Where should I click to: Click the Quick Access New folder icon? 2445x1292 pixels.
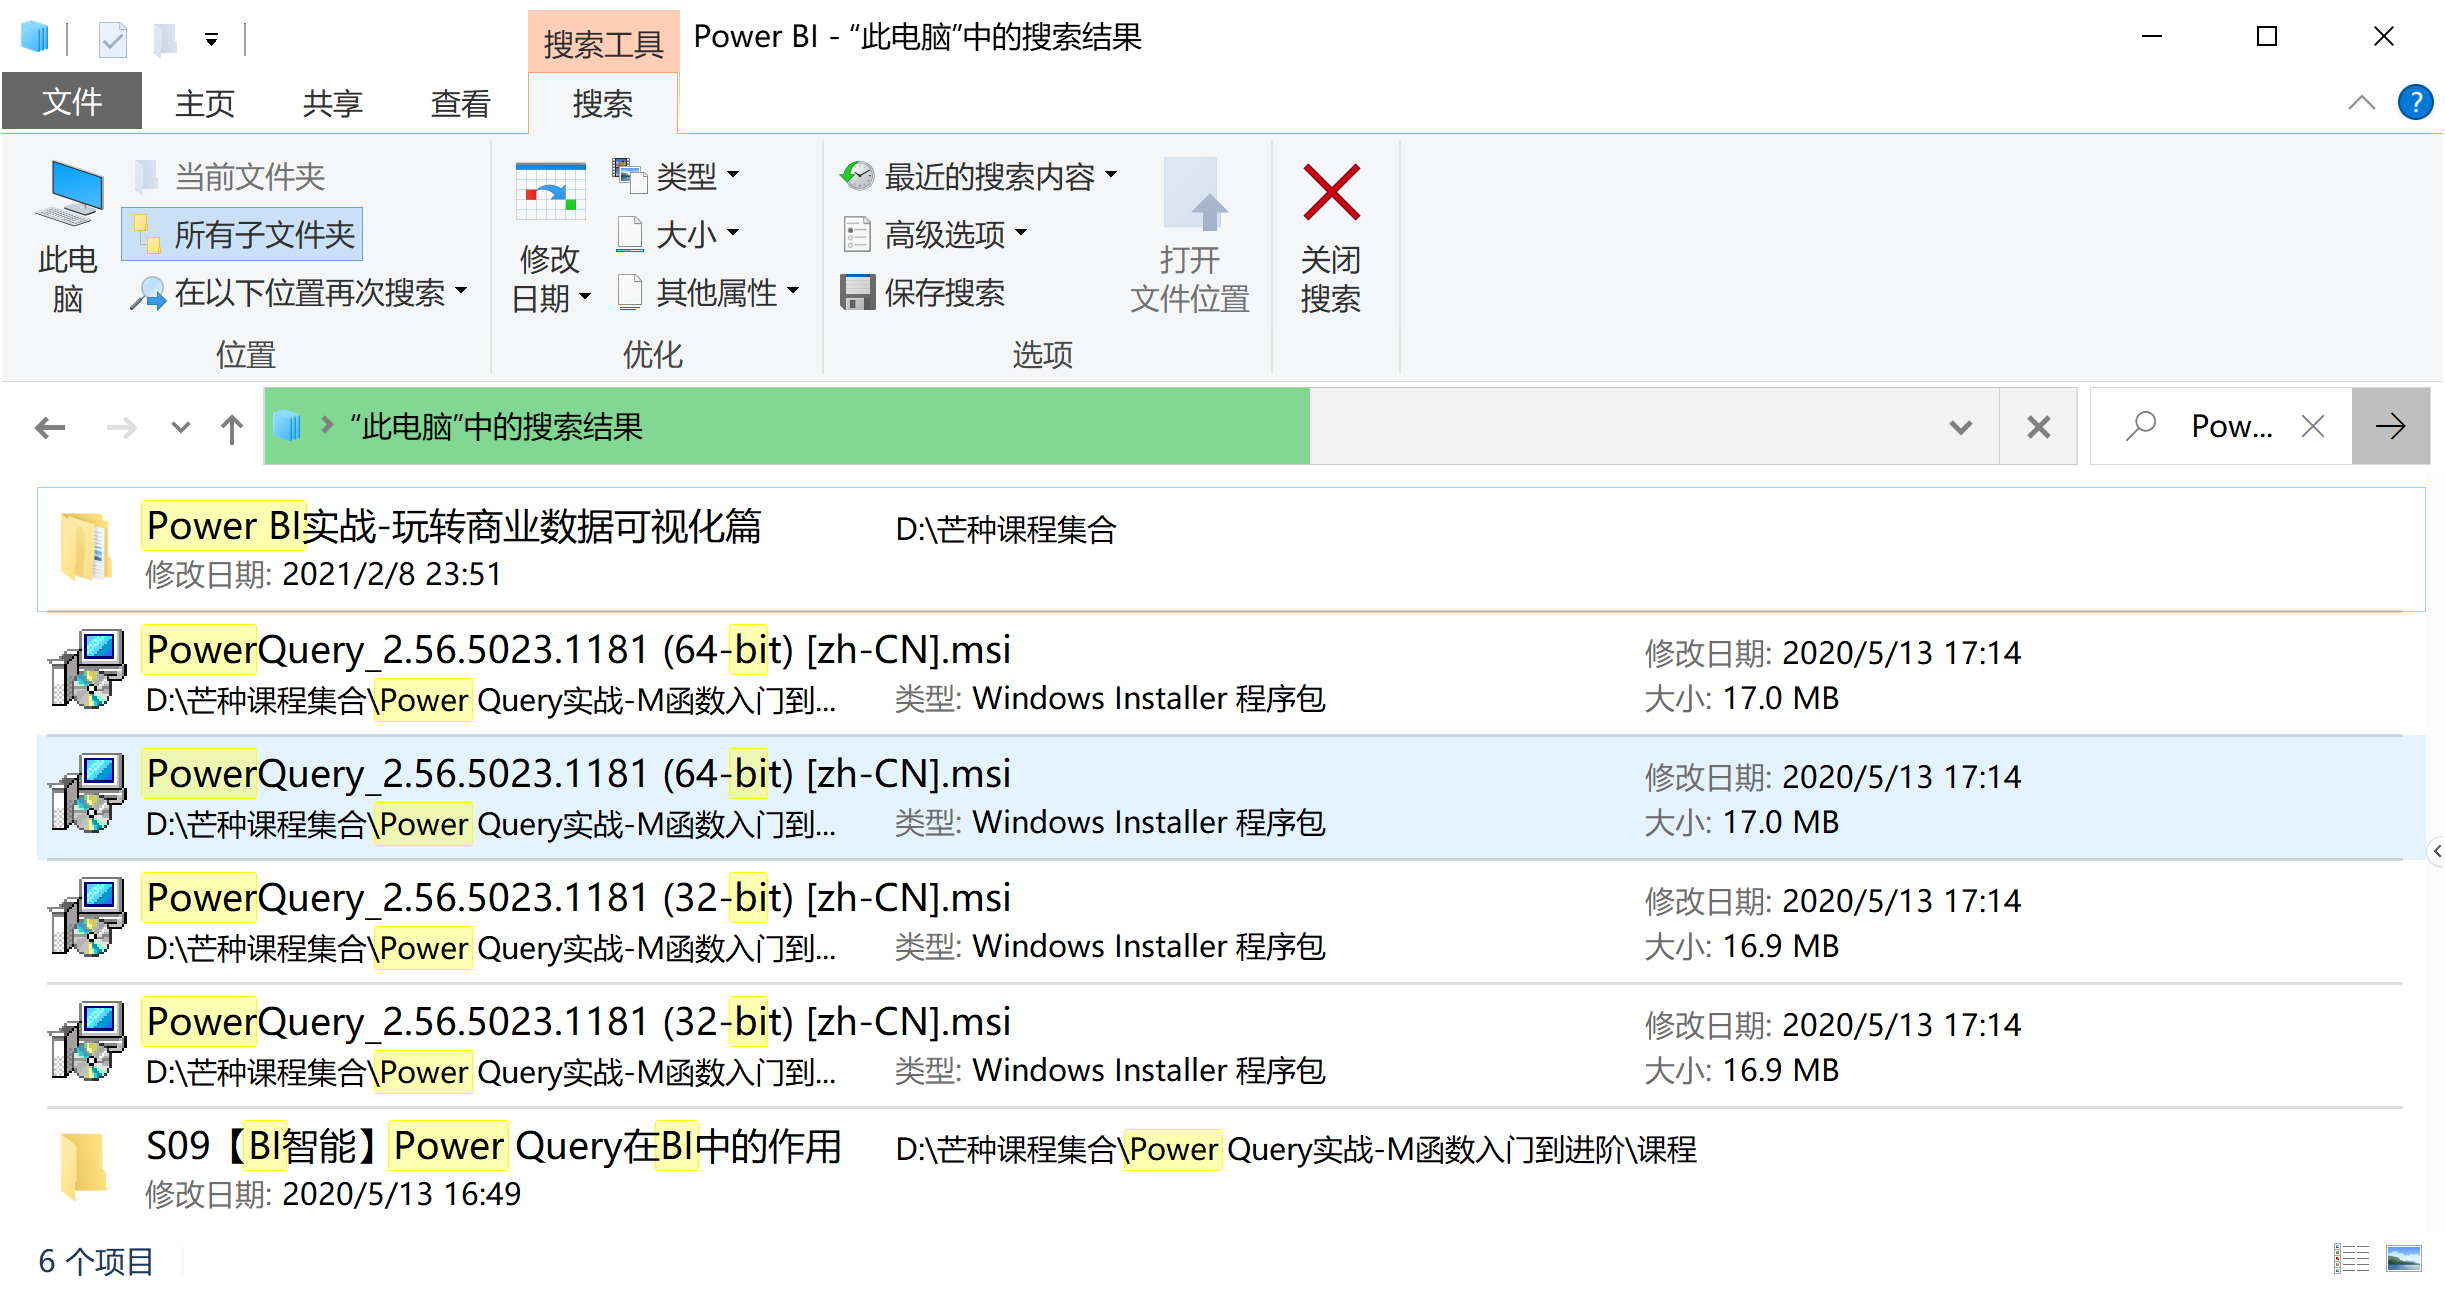(x=166, y=39)
